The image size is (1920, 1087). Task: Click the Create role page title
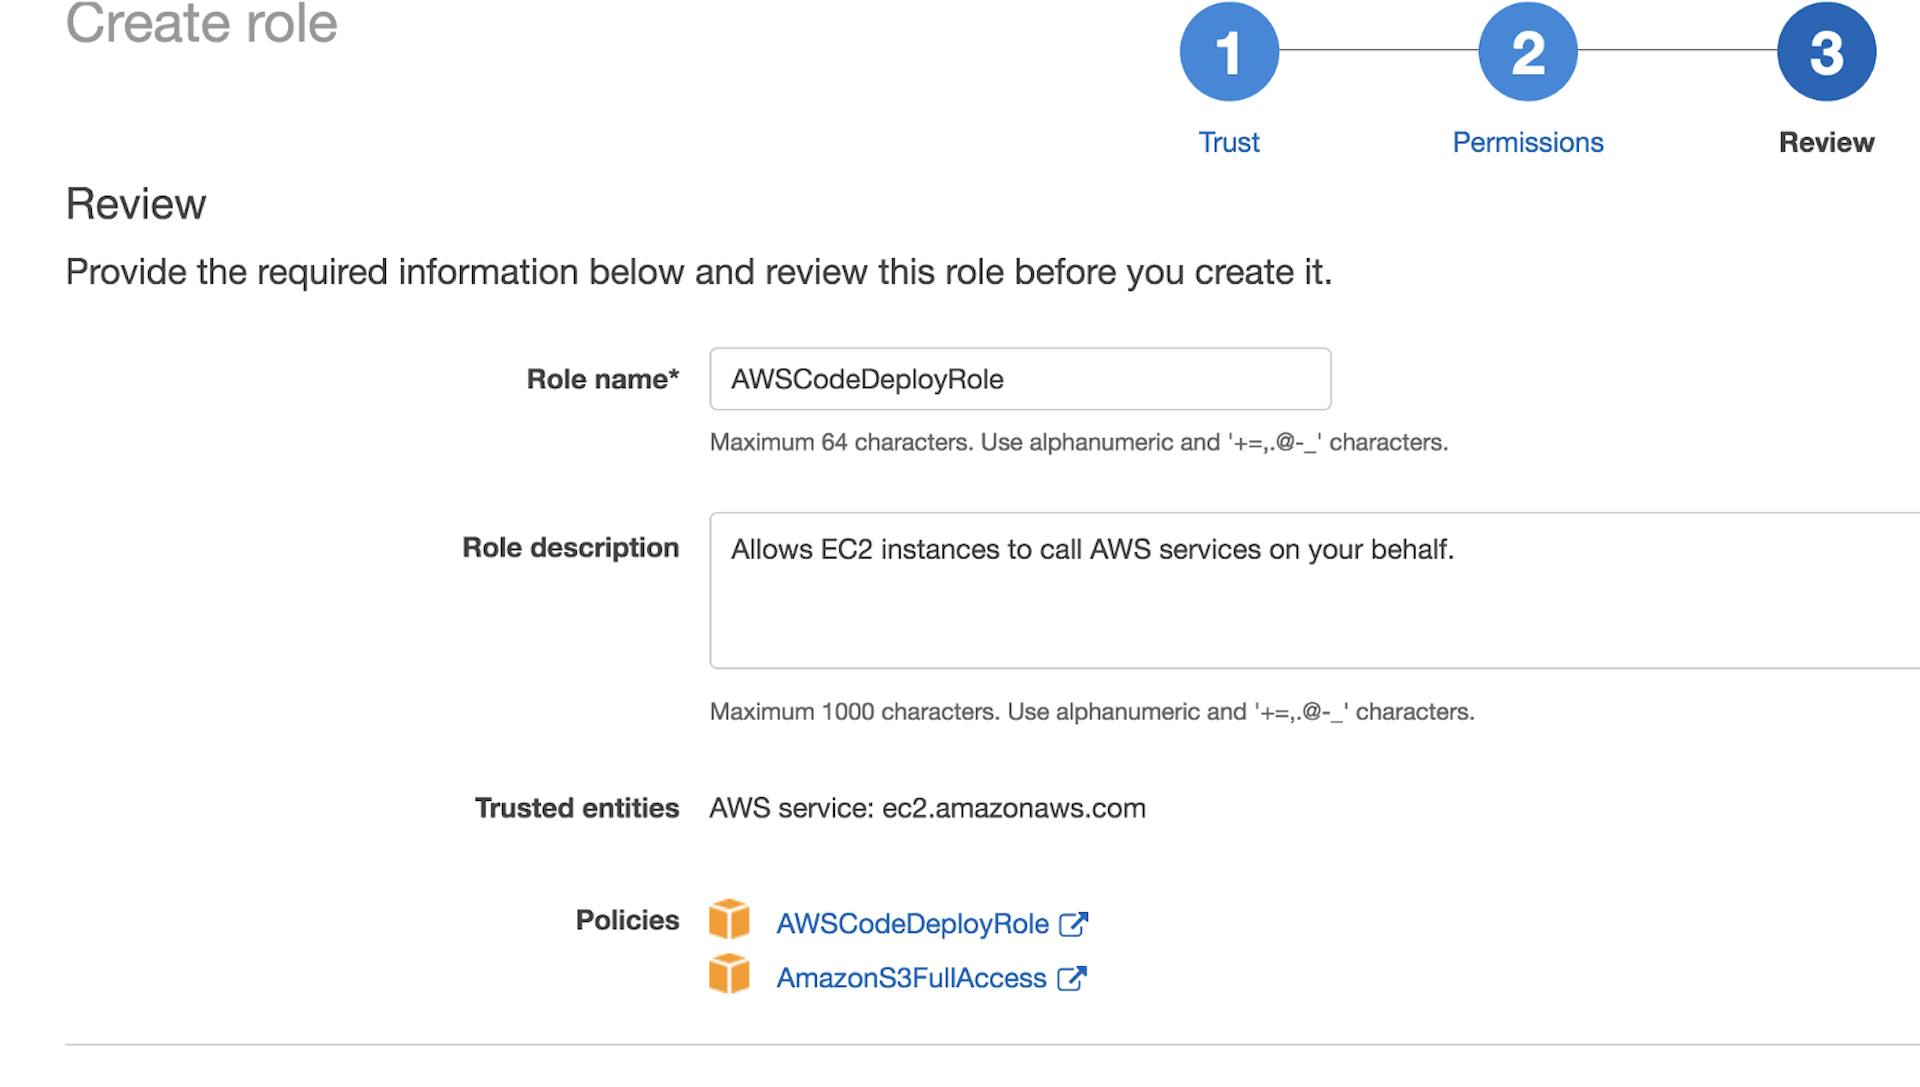tap(201, 23)
